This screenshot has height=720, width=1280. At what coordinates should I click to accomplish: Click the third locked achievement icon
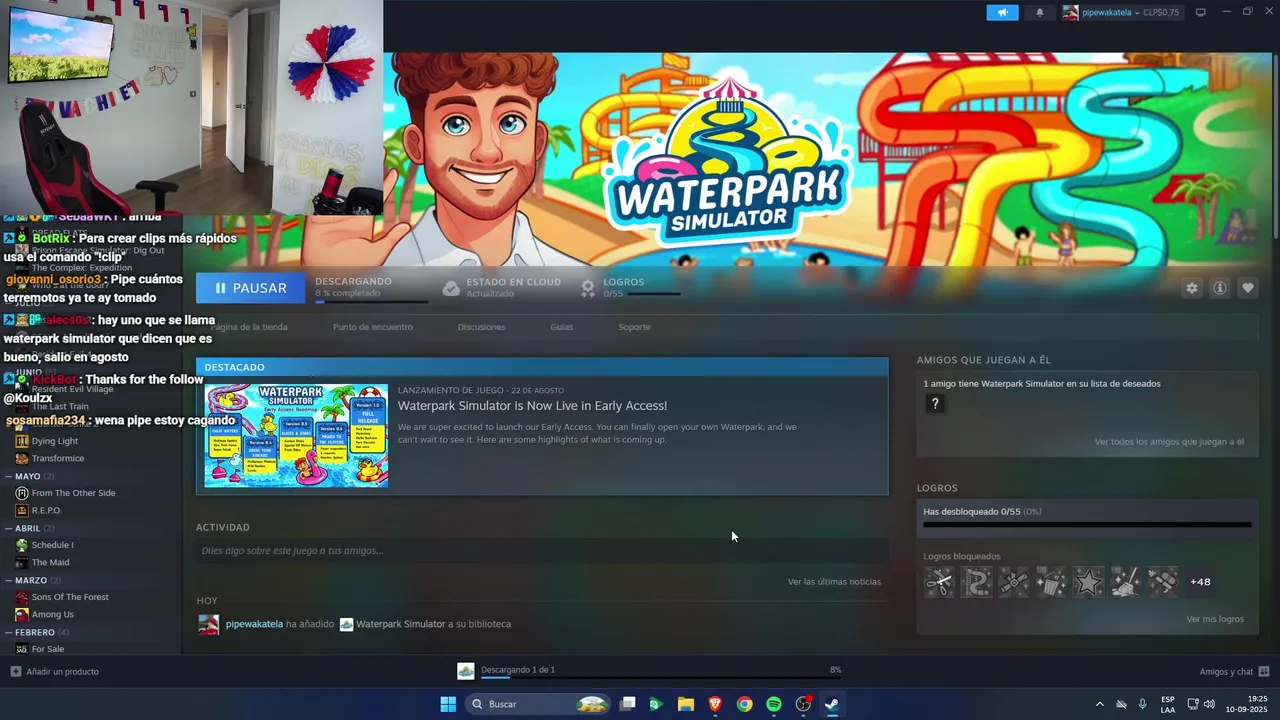tap(1014, 581)
